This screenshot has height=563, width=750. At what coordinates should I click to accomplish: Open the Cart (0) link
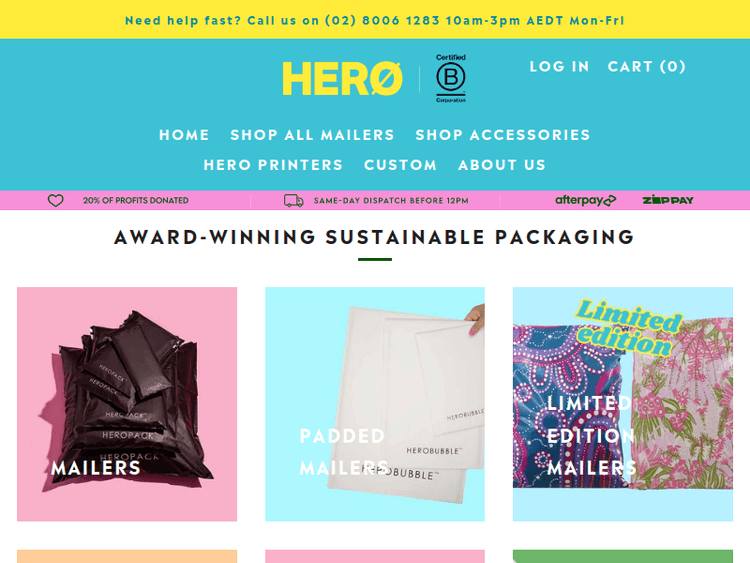click(x=647, y=66)
